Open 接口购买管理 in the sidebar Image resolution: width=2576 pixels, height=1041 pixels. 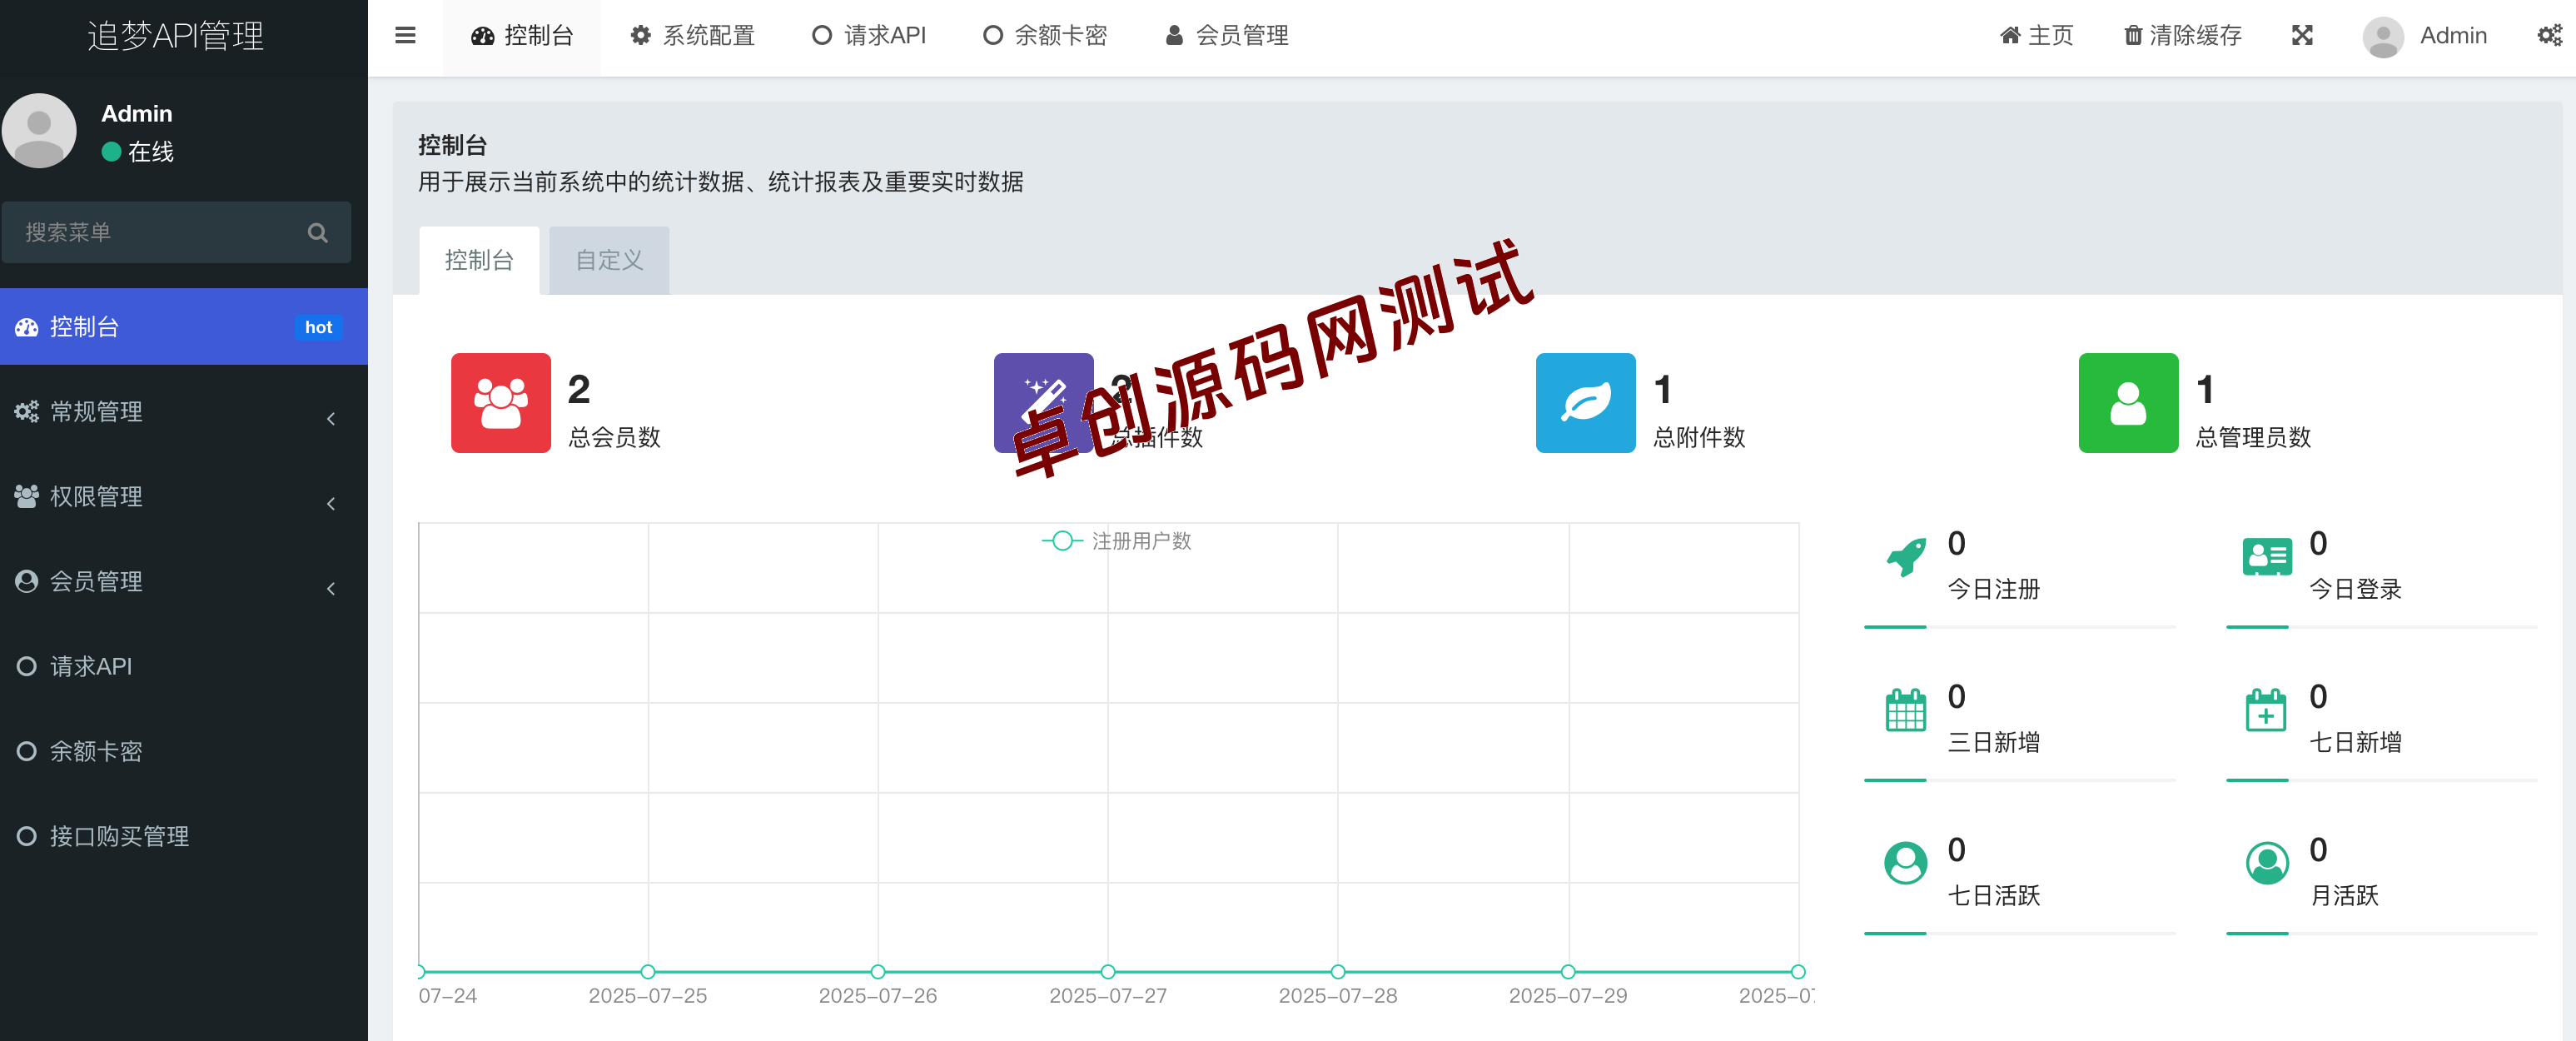point(184,837)
